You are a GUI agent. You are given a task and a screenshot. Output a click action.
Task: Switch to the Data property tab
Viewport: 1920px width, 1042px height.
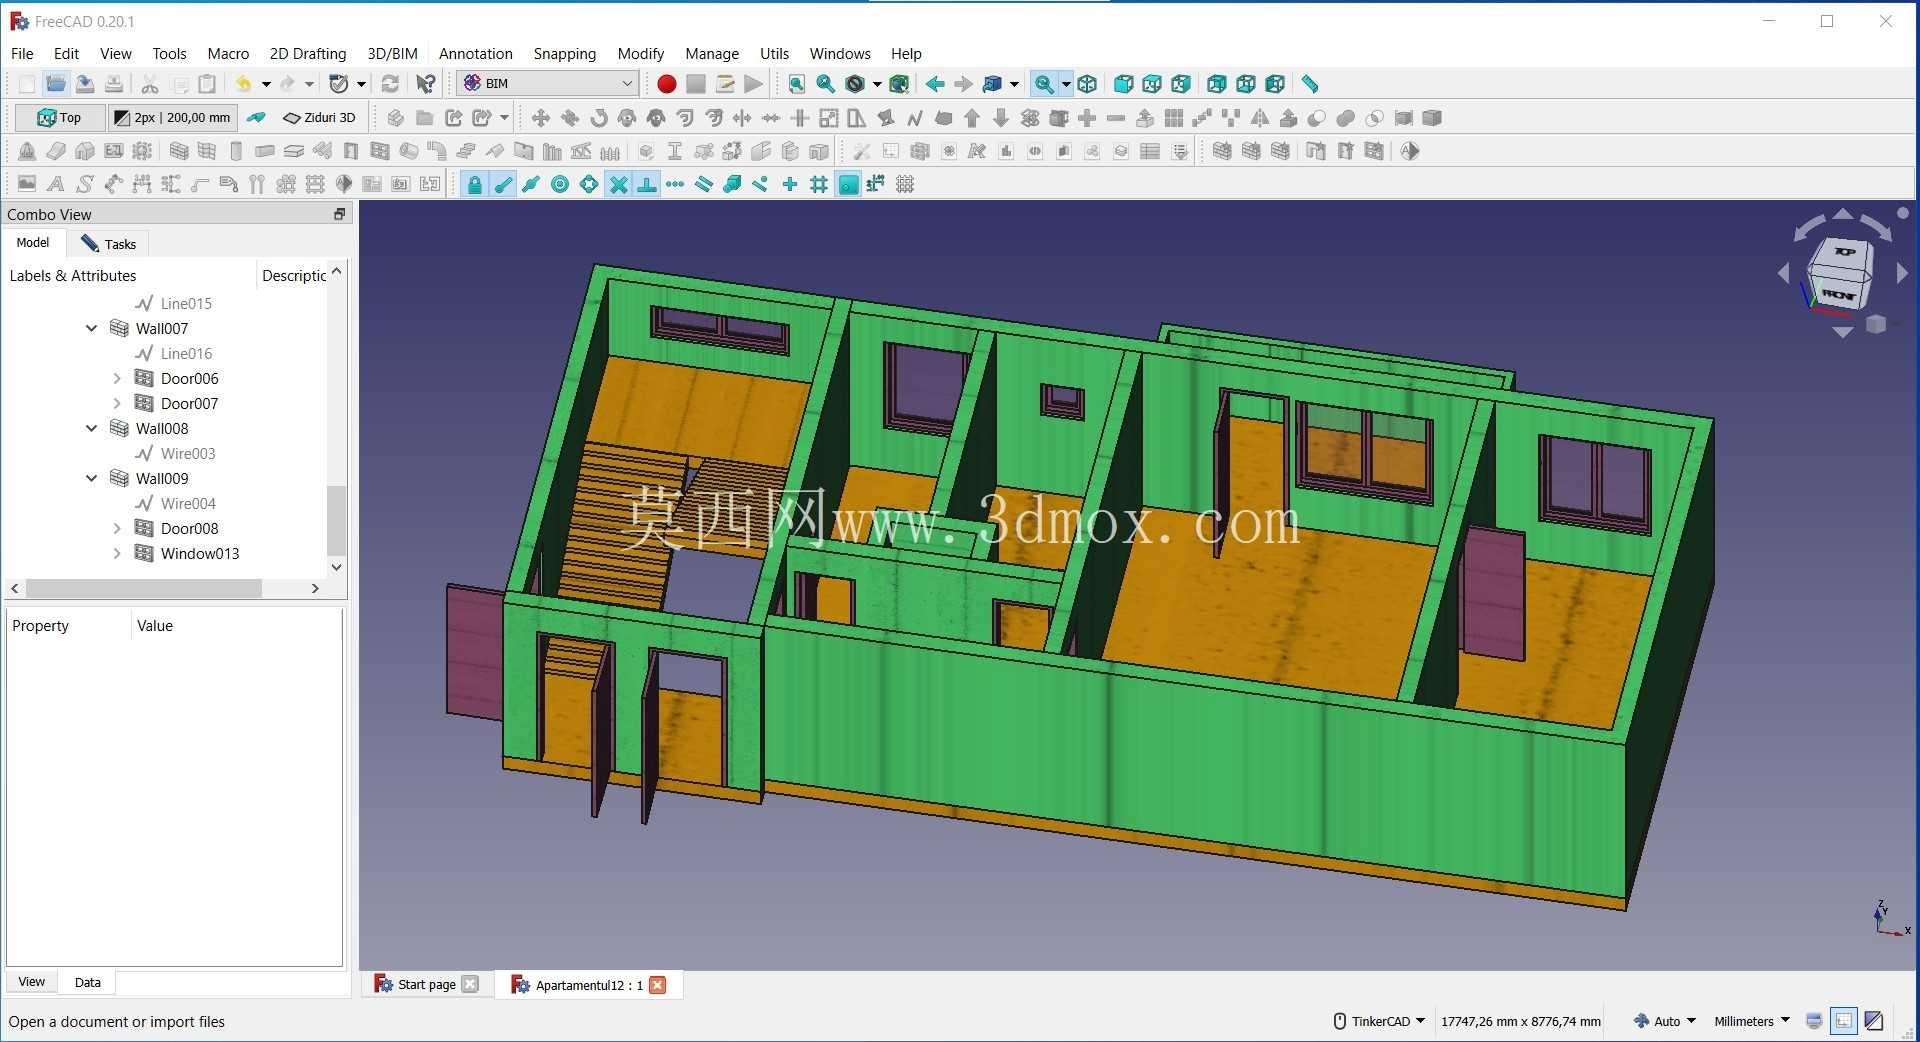tap(88, 982)
